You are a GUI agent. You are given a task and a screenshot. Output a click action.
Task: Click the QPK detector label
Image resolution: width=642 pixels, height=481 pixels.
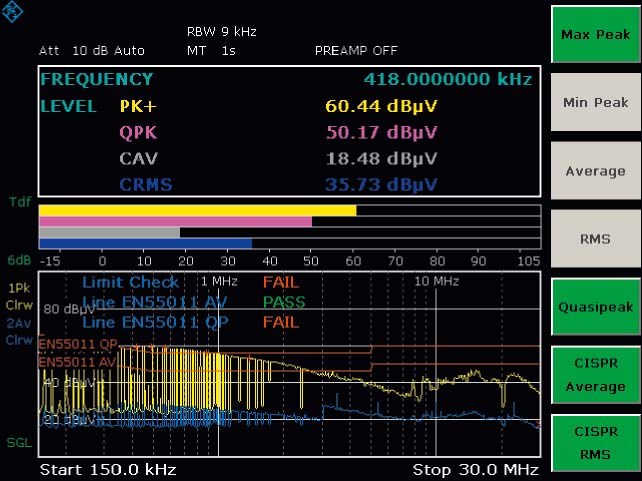pos(138,133)
